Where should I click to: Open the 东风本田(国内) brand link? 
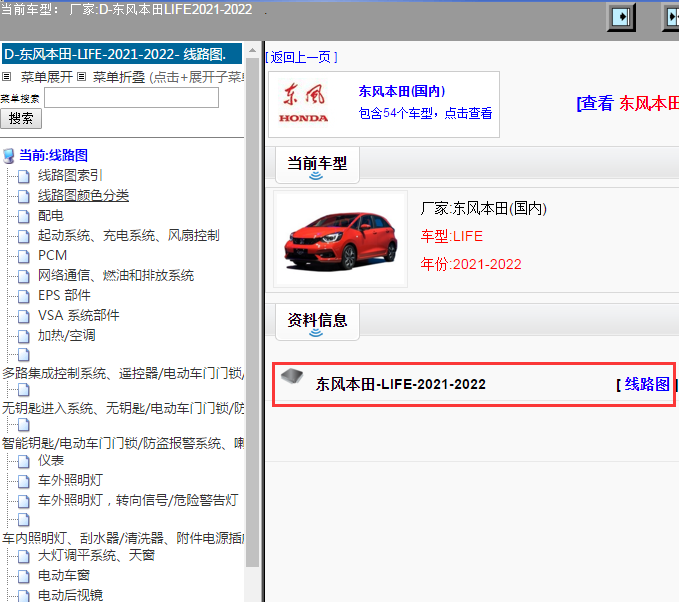click(401, 91)
